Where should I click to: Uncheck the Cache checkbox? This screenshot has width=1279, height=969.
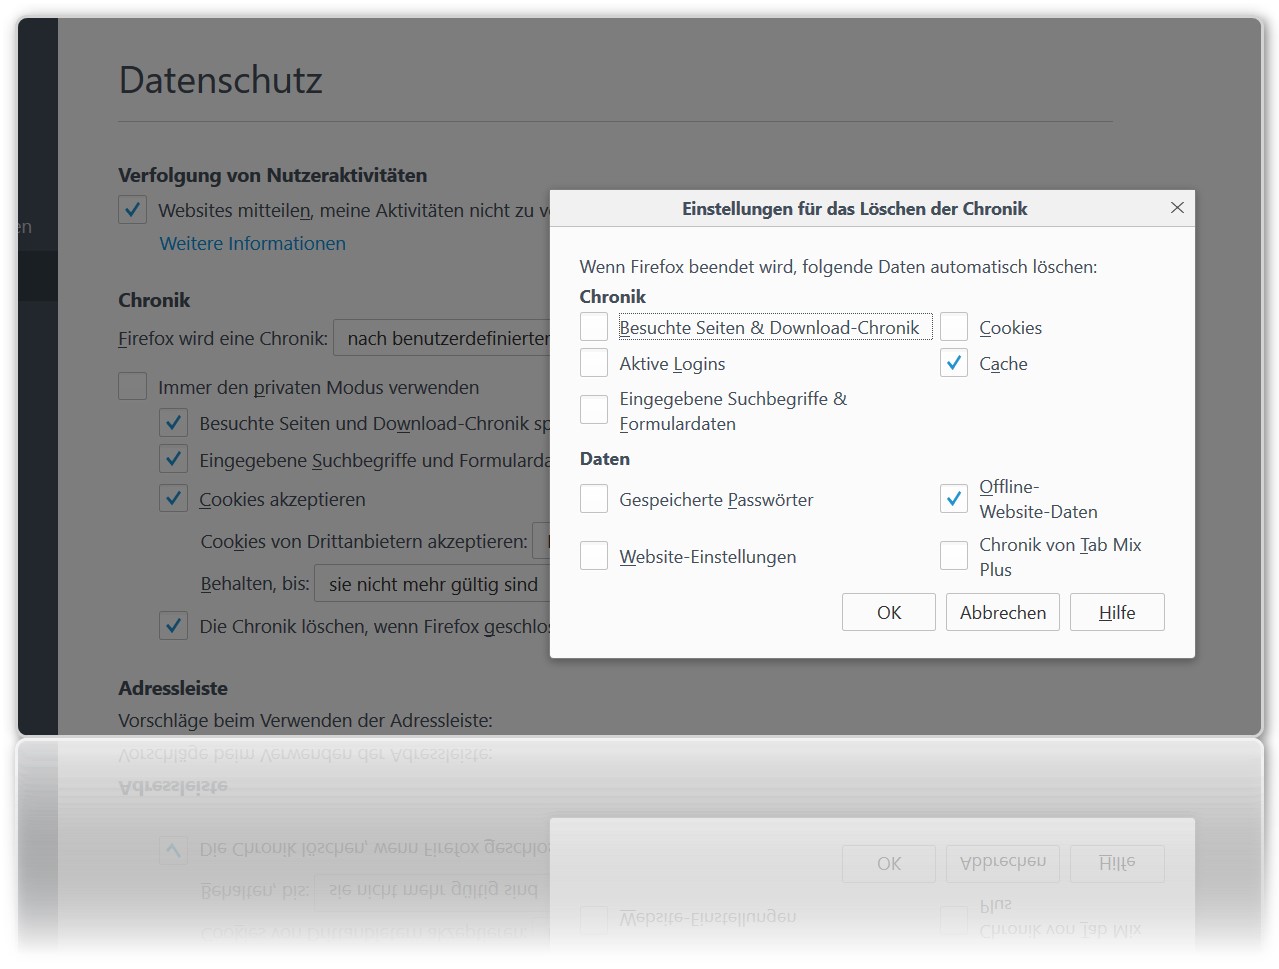954,363
